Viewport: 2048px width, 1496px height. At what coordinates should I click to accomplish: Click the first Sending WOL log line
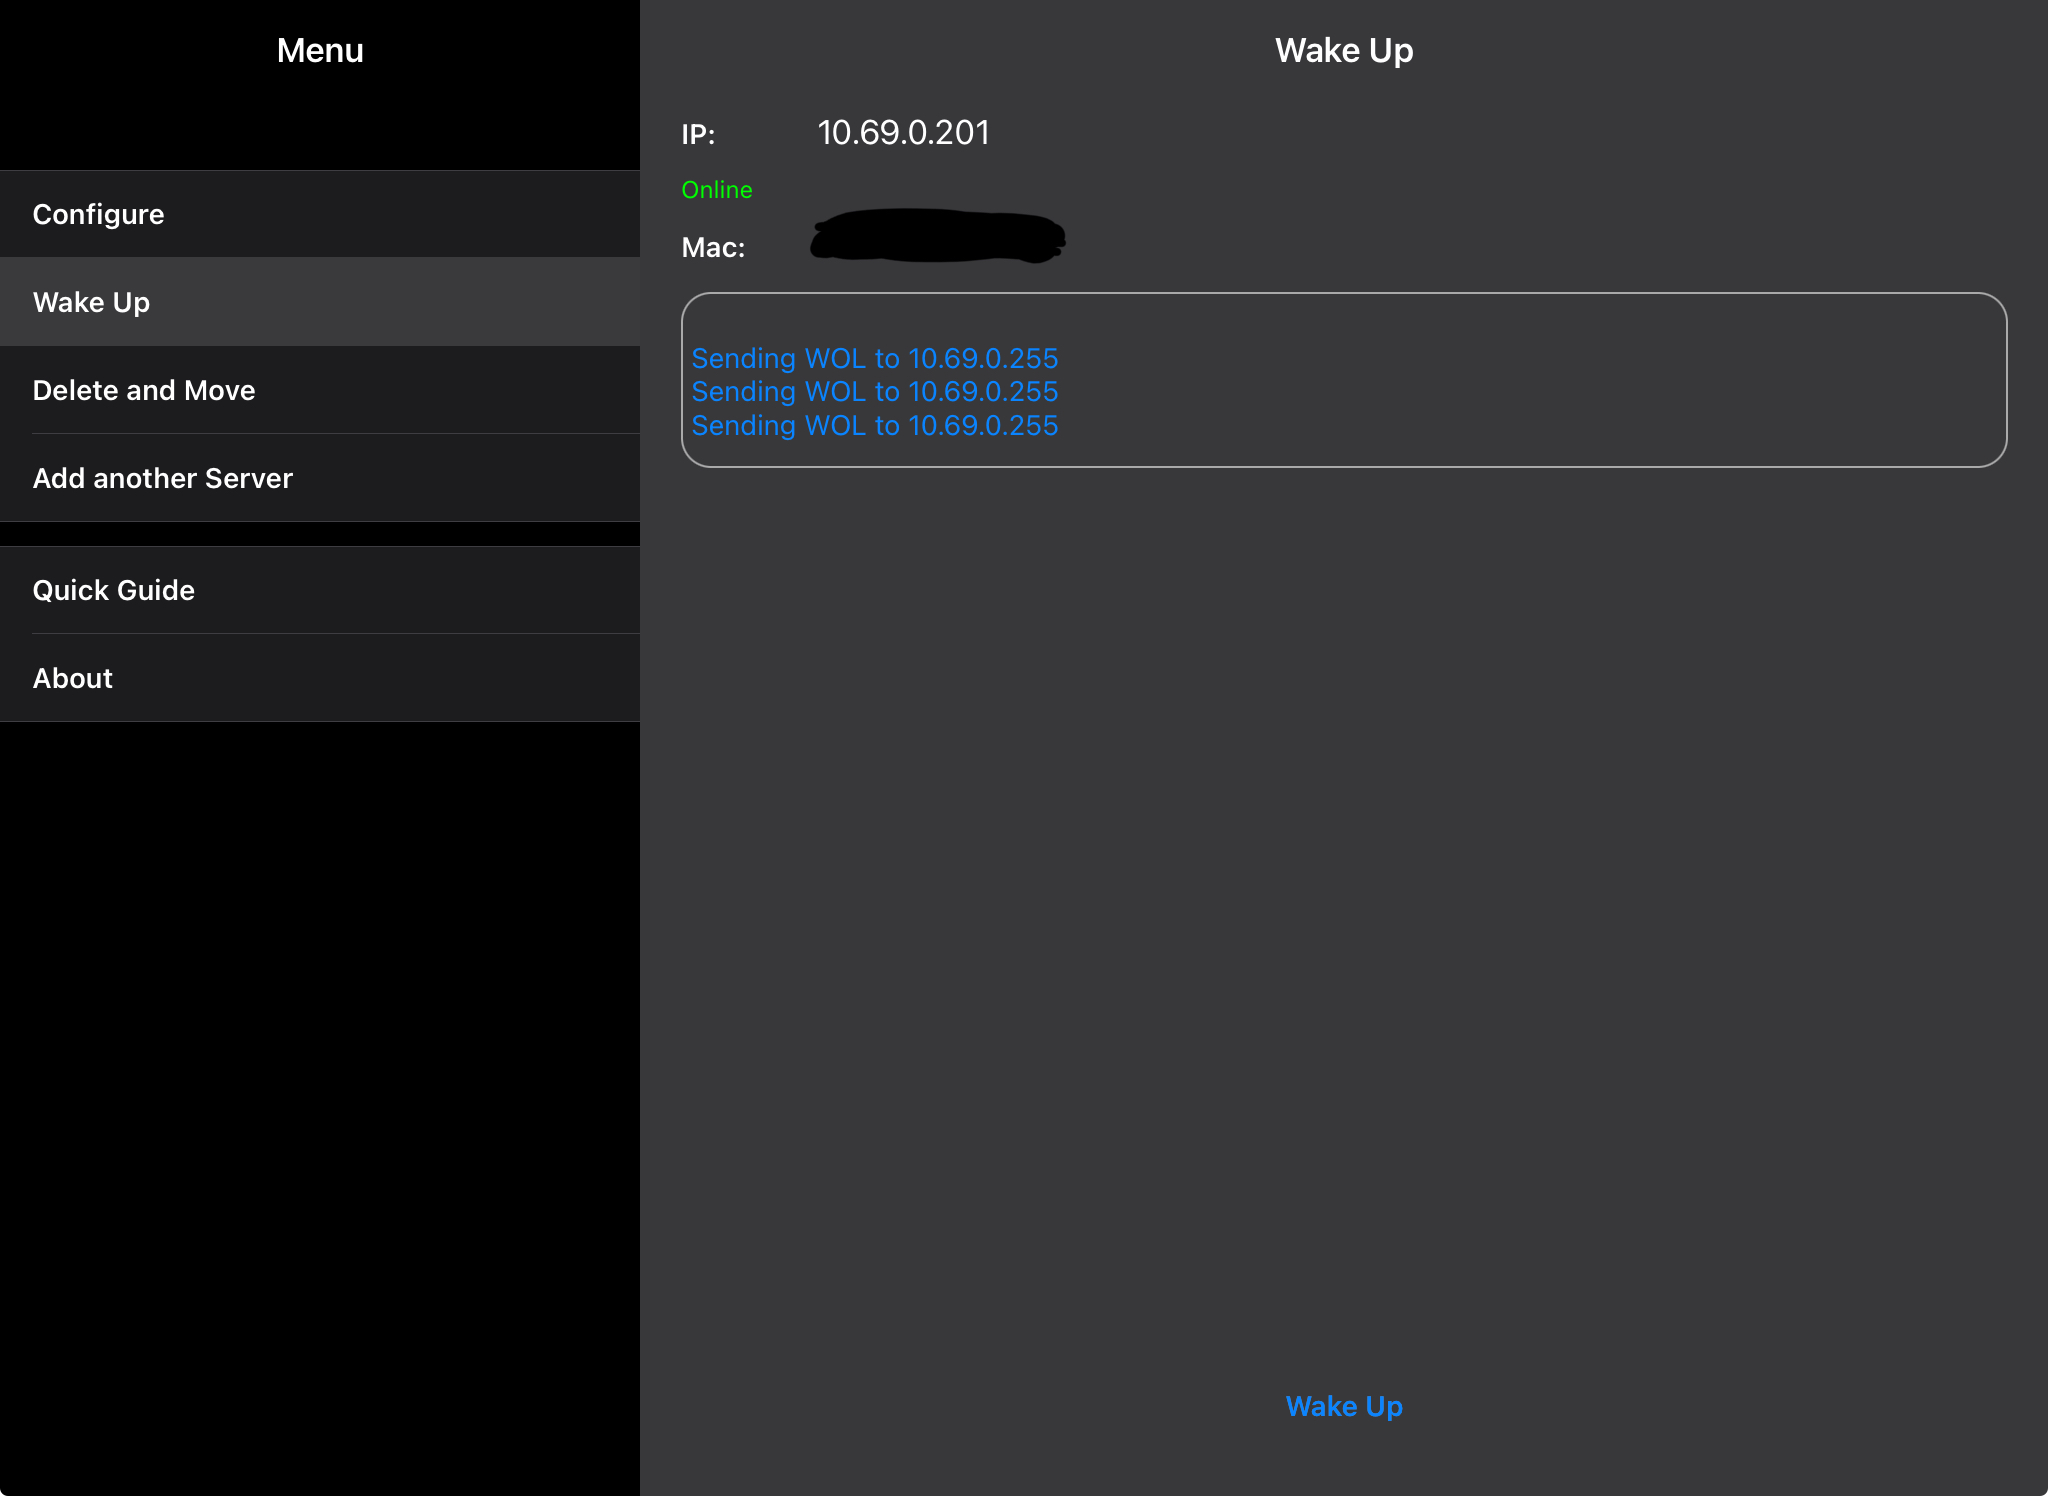pos(874,358)
